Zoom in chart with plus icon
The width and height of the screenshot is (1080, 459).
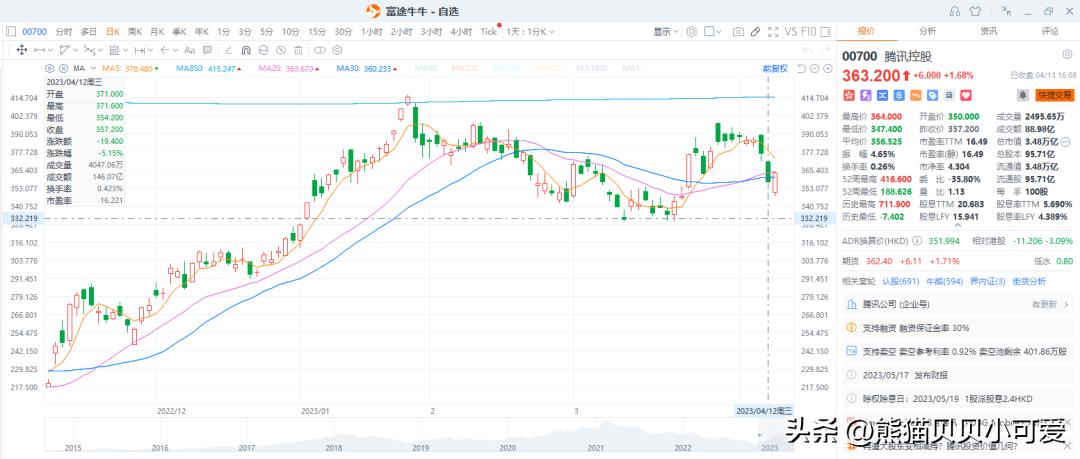pos(827,68)
